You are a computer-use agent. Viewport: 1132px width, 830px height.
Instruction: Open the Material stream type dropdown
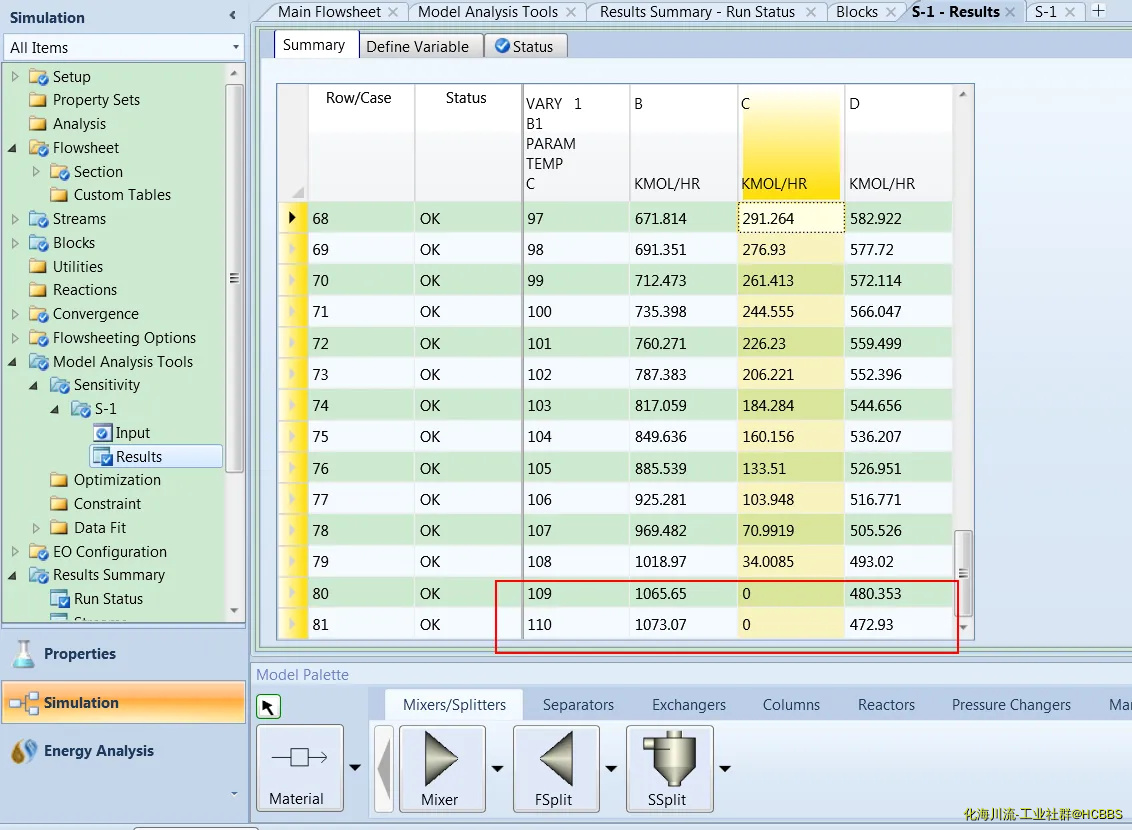point(355,768)
